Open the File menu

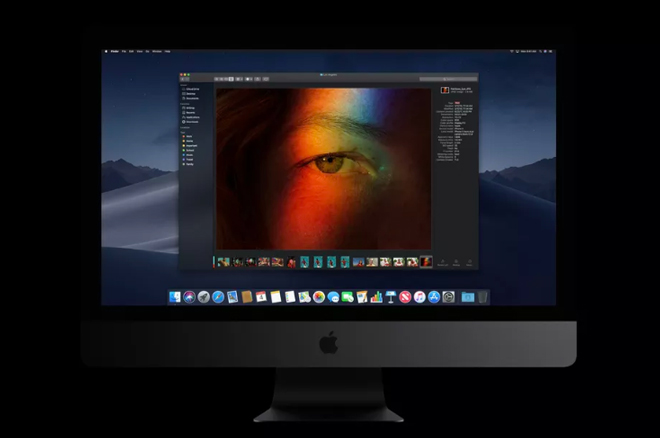click(124, 51)
